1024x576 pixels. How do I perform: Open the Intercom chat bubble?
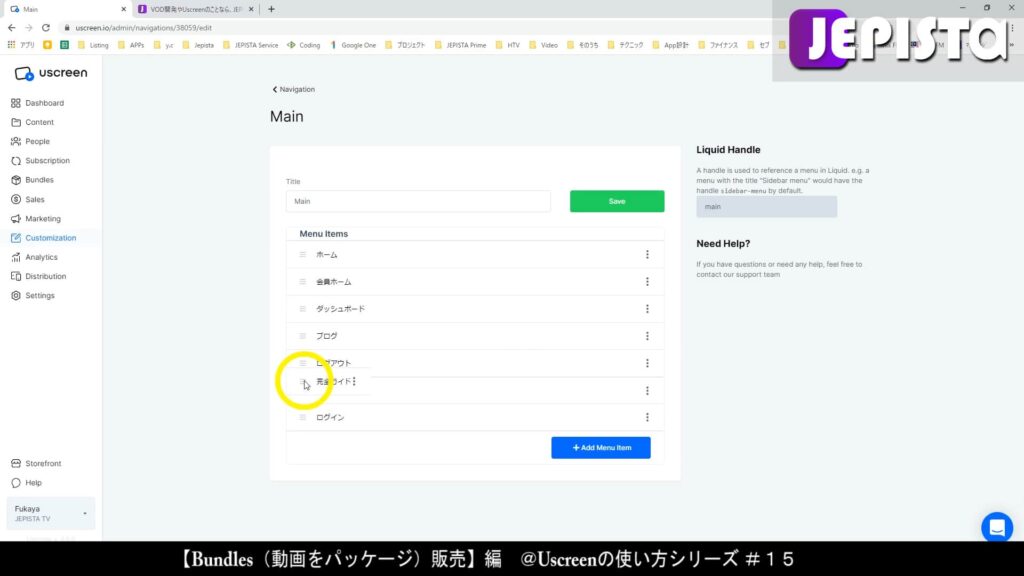[997, 528]
